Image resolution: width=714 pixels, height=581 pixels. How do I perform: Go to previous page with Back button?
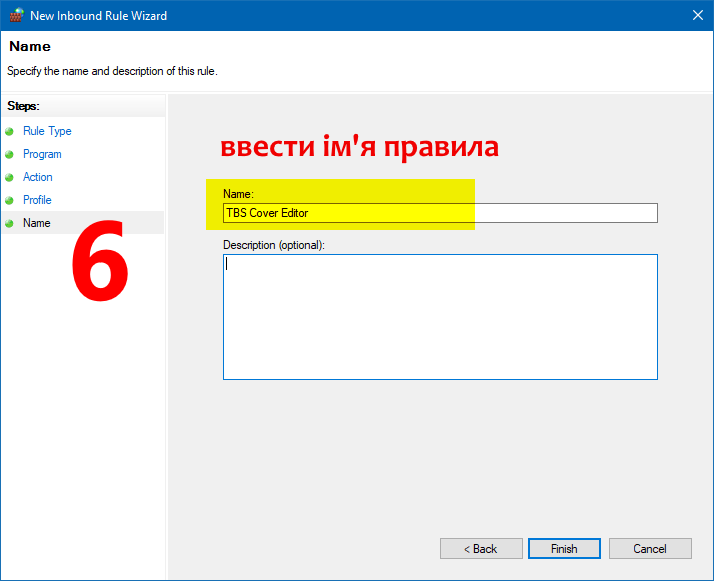pos(481,549)
